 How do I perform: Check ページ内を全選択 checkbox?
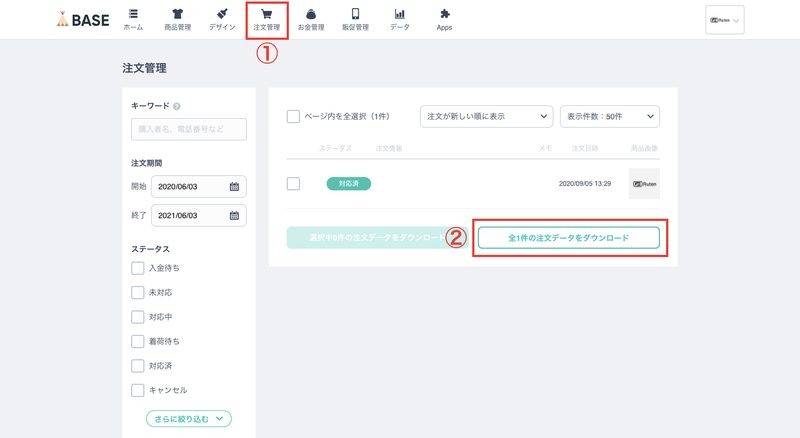[293, 116]
